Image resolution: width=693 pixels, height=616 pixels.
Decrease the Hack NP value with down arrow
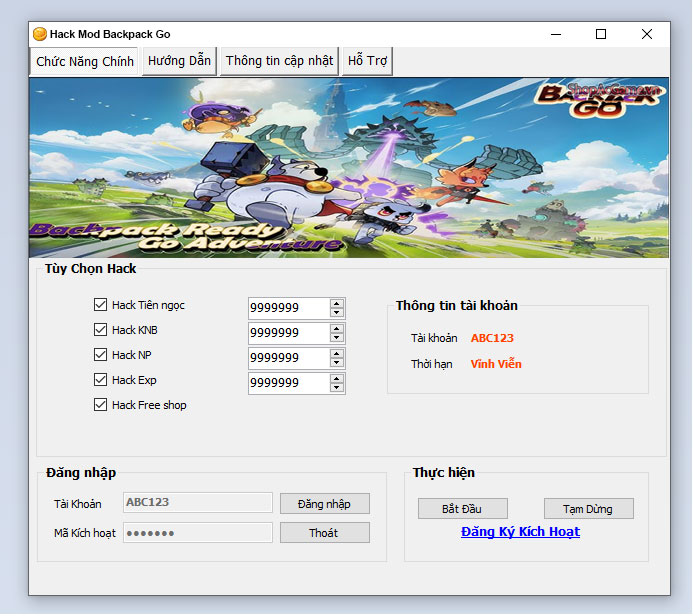pyautogui.click(x=337, y=363)
